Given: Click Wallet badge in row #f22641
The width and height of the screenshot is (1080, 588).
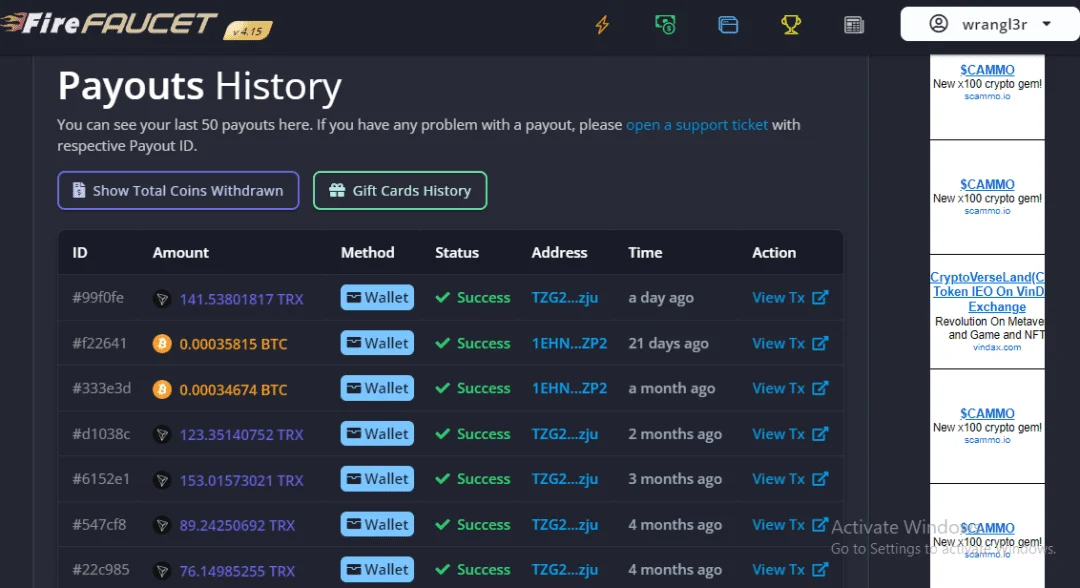Looking at the screenshot, I should [x=377, y=343].
